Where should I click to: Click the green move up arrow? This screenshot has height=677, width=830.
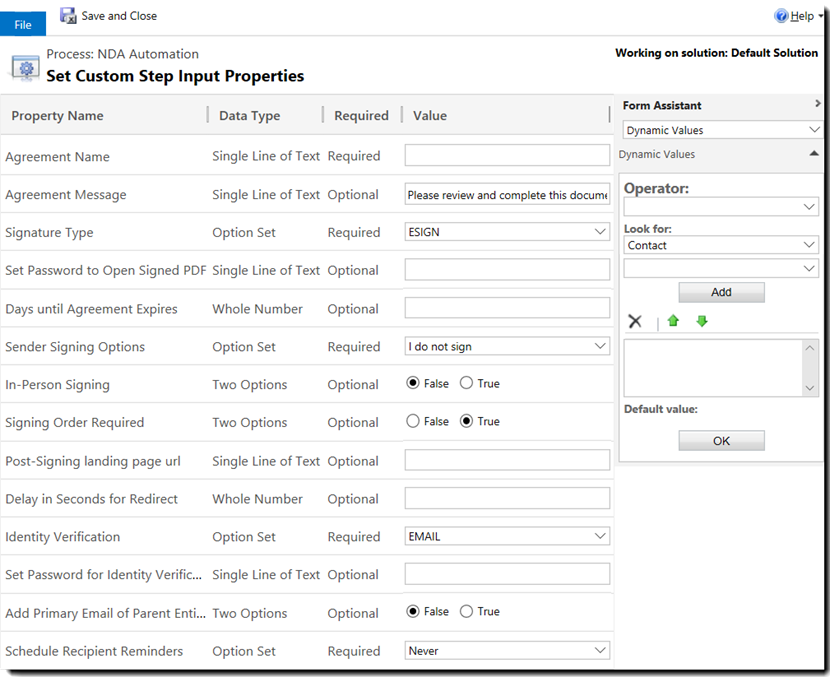tap(673, 321)
